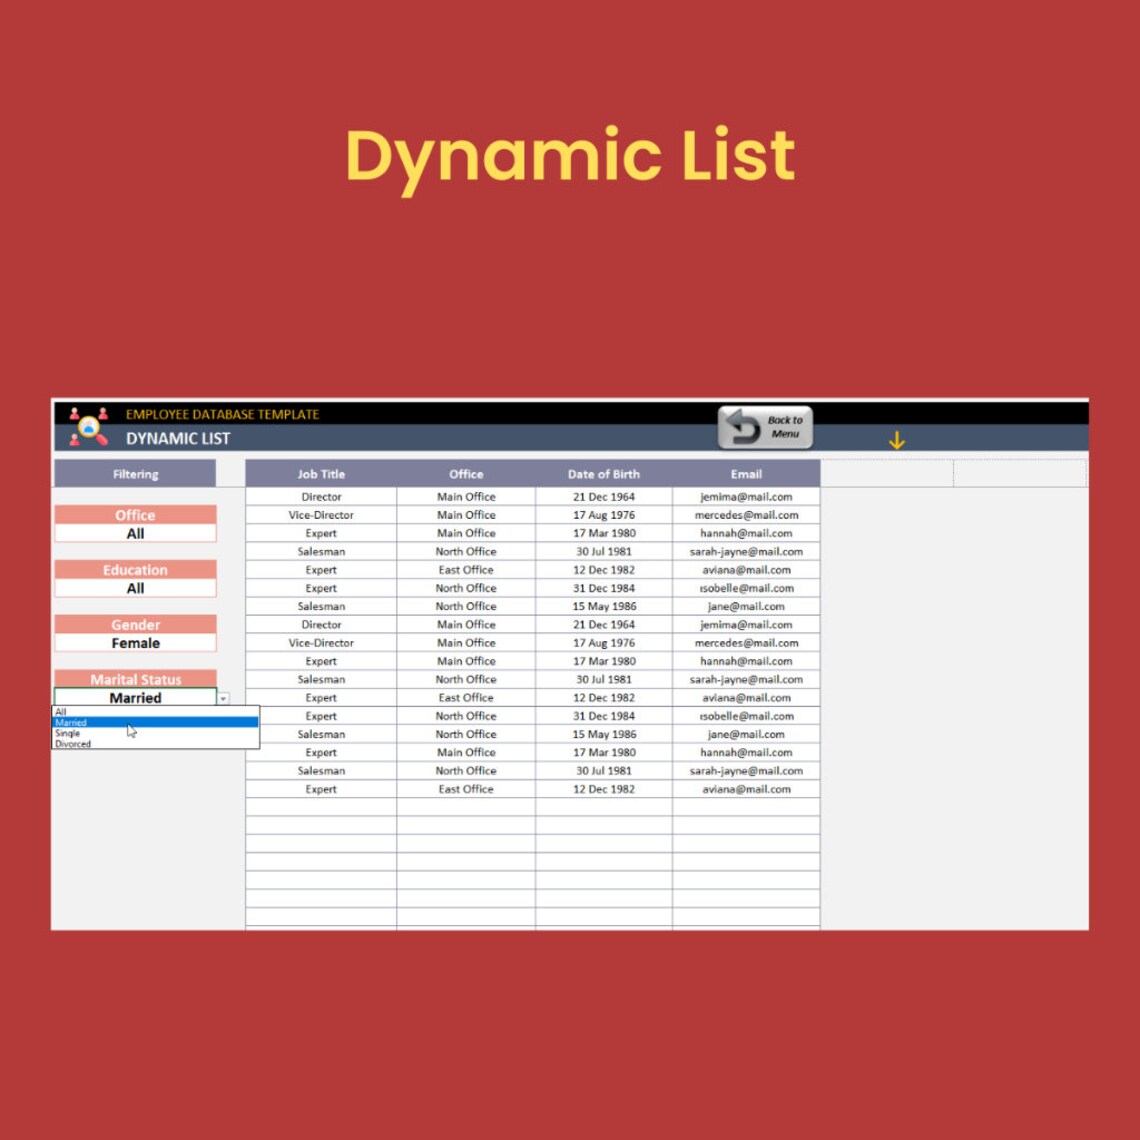Click the Filtering panel header
Image resolution: width=1140 pixels, height=1140 pixels.
click(135, 473)
